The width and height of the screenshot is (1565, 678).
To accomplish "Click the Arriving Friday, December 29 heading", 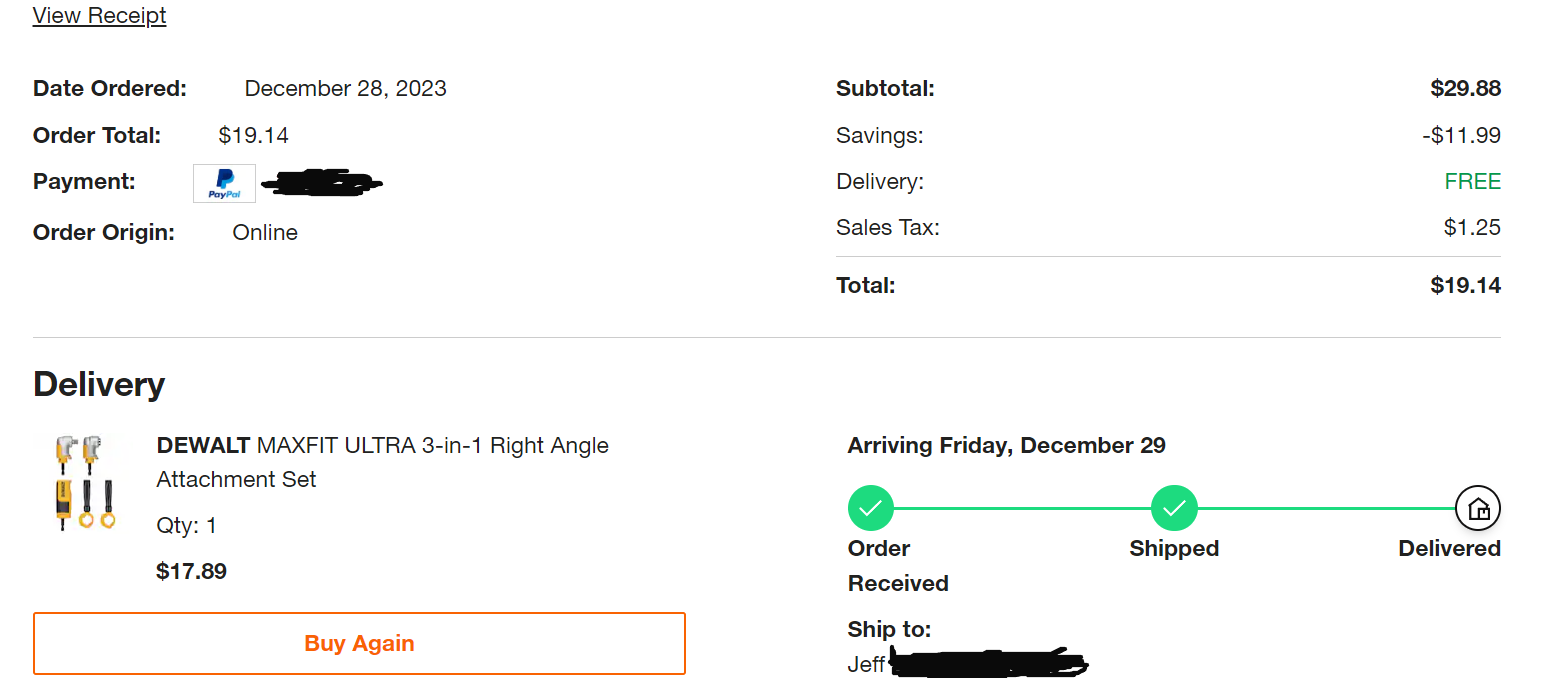I will 1006,445.
